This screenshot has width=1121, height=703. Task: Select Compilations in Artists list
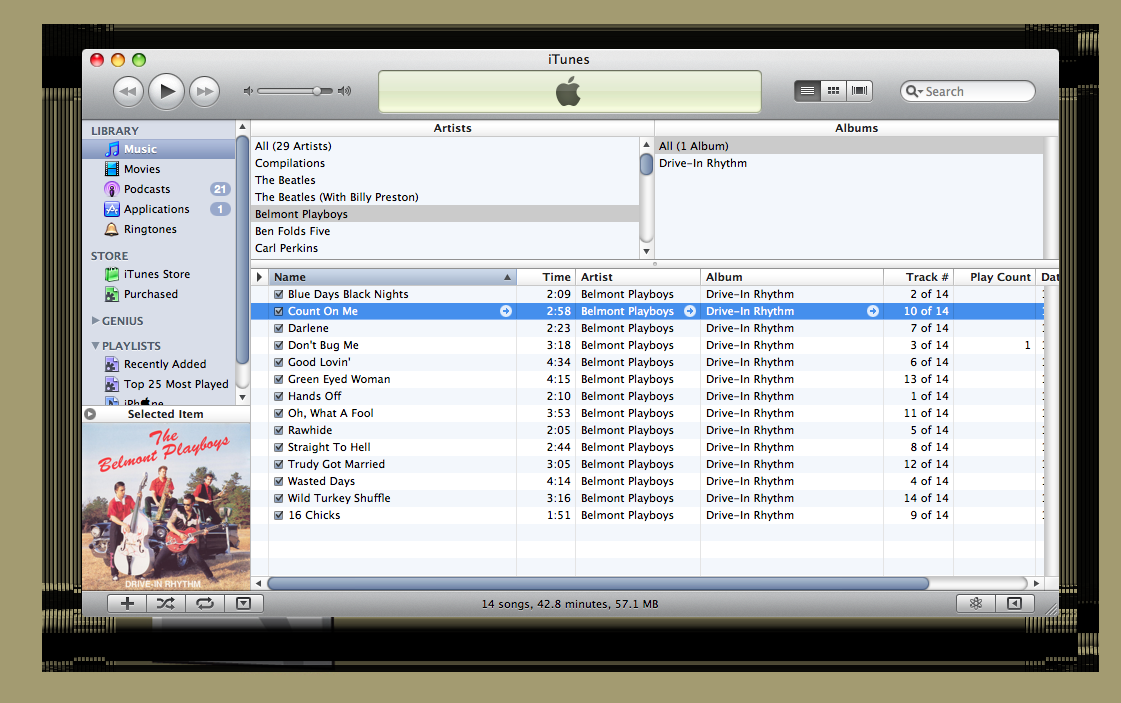coord(445,163)
